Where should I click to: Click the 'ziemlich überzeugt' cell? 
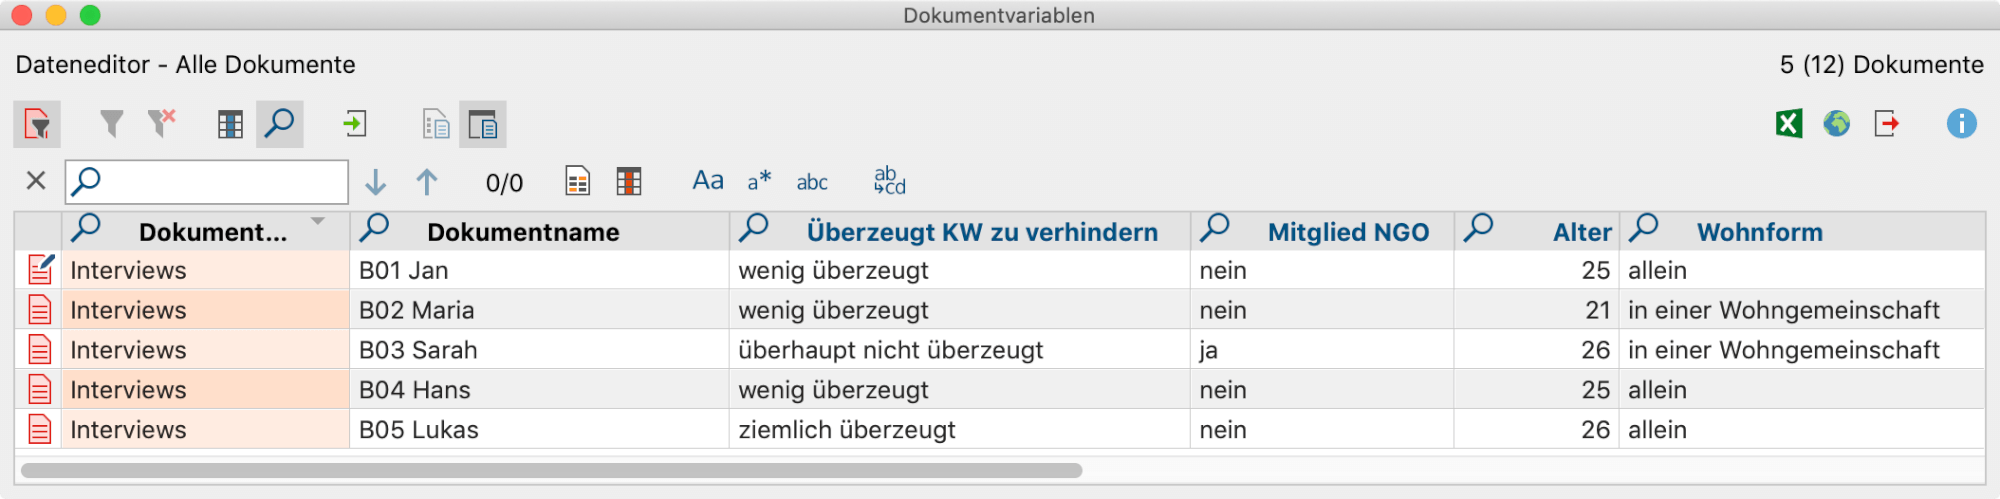coord(960,430)
